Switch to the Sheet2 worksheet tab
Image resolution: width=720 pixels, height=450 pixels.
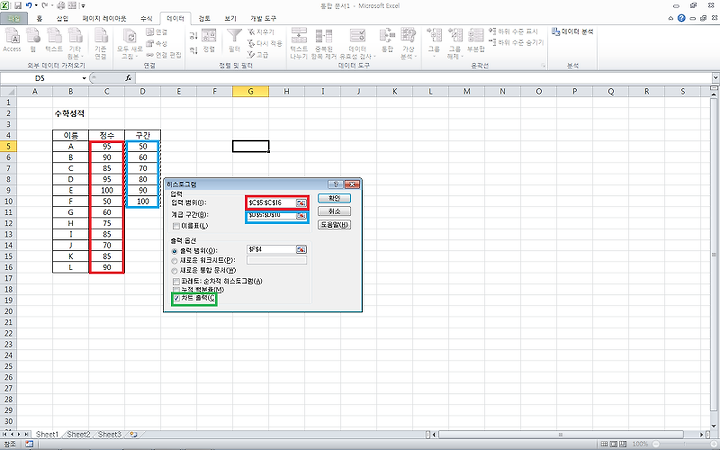(78, 434)
